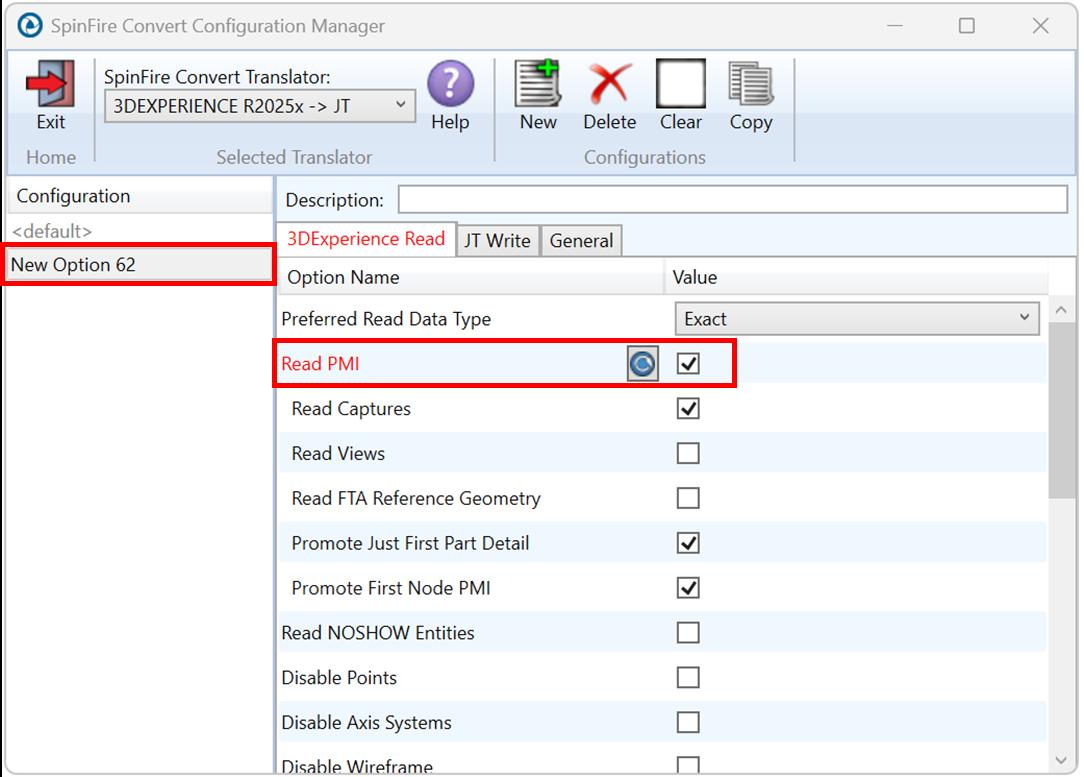Image resolution: width=1084 pixels, height=777 pixels.
Task: Click the Preferred Read Data Type label
Action: (x=386, y=319)
